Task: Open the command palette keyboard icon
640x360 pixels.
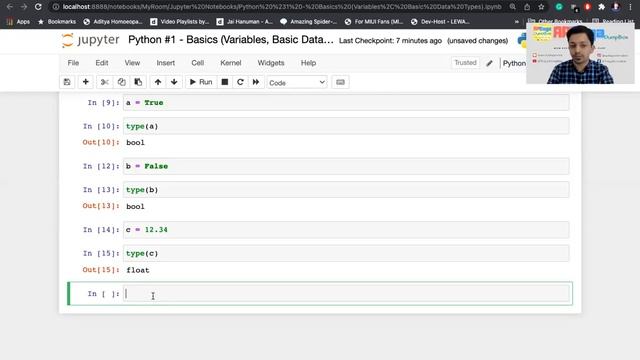Action: pos(340,82)
